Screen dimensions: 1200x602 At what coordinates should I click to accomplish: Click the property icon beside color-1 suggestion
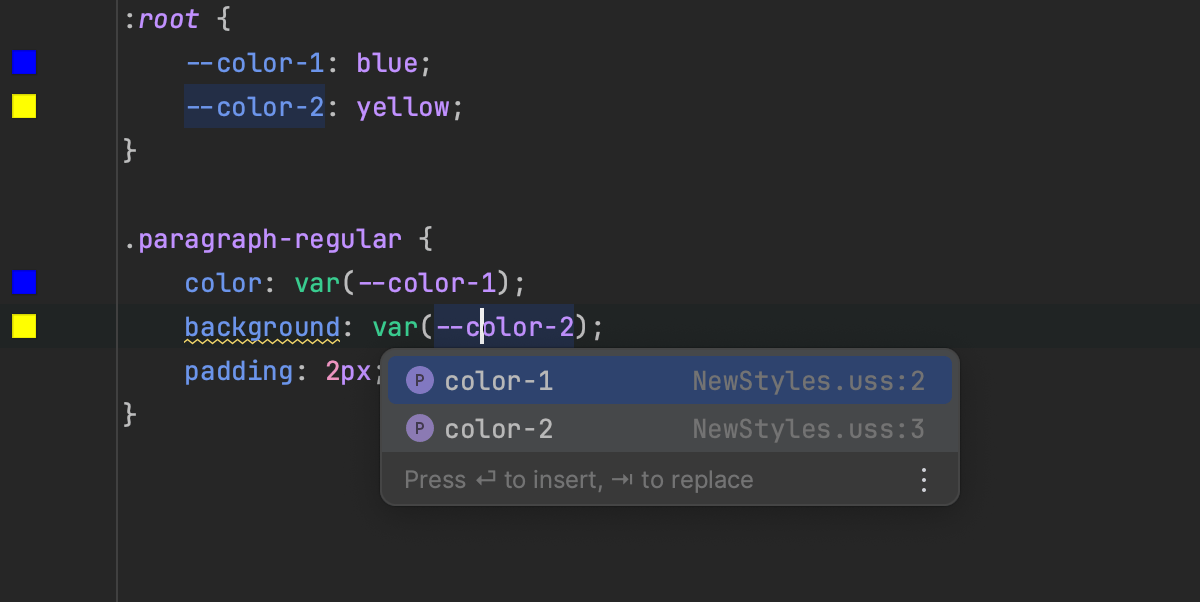[x=420, y=381]
